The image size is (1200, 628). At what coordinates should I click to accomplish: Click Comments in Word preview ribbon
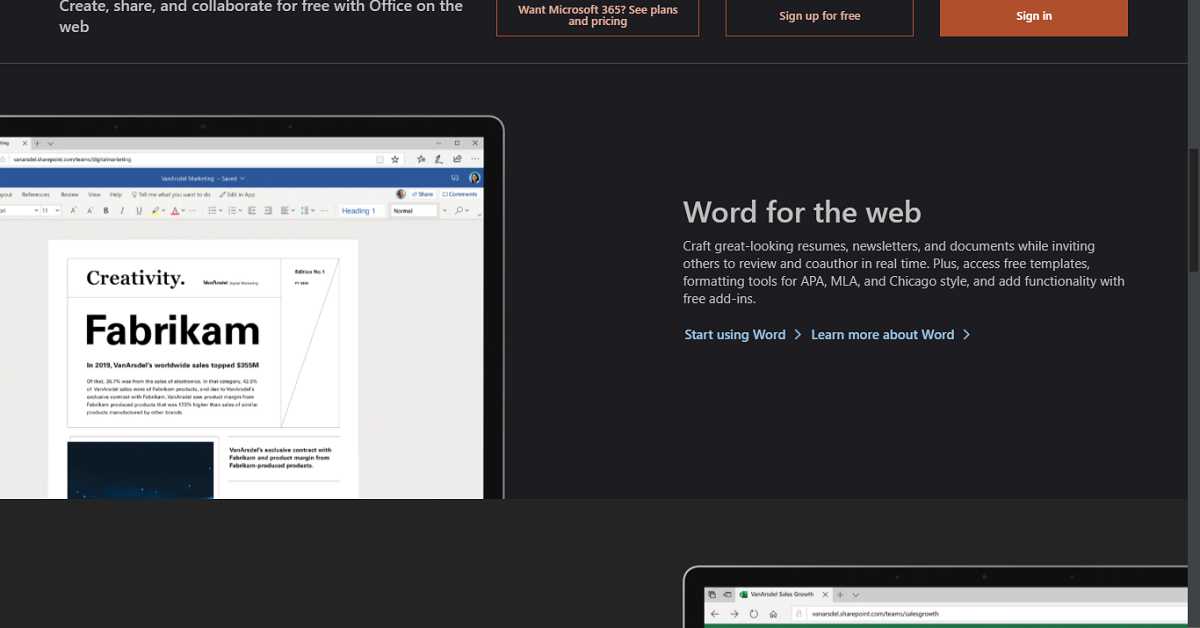[x=460, y=194]
